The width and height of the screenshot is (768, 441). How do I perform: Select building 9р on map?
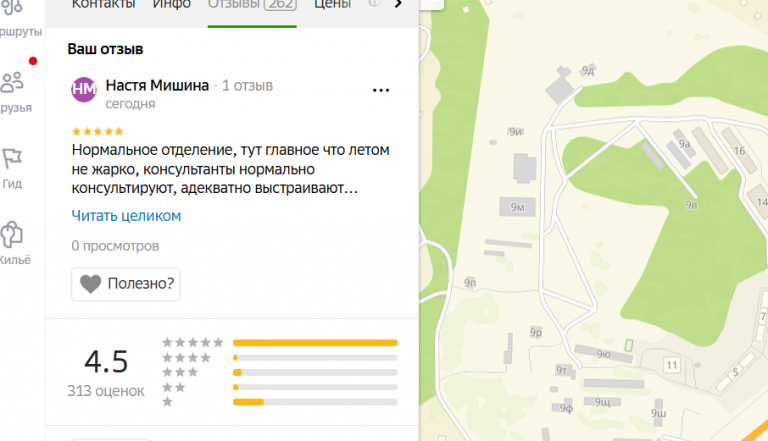click(536, 333)
